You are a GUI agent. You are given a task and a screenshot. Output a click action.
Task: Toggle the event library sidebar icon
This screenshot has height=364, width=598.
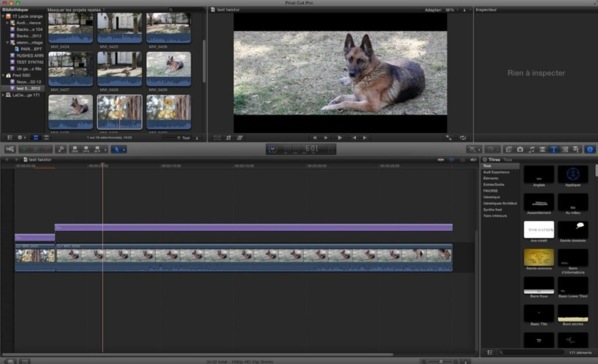click(x=10, y=137)
